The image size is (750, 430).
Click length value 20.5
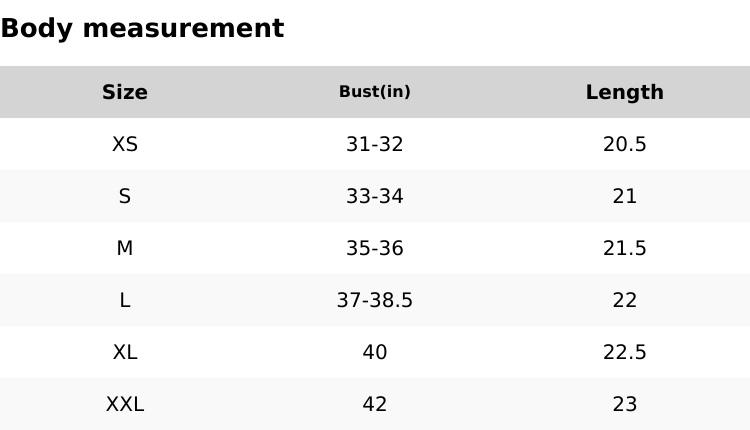[x=625, y=144]
